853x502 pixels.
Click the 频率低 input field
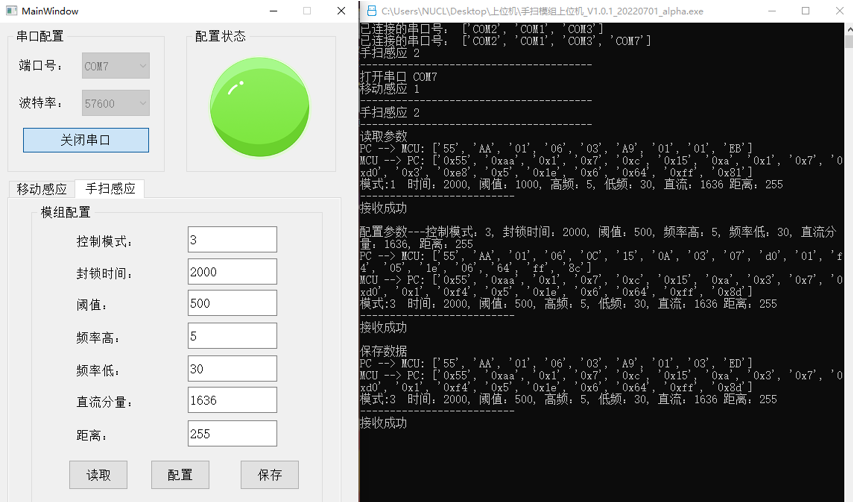pos(232,368)
